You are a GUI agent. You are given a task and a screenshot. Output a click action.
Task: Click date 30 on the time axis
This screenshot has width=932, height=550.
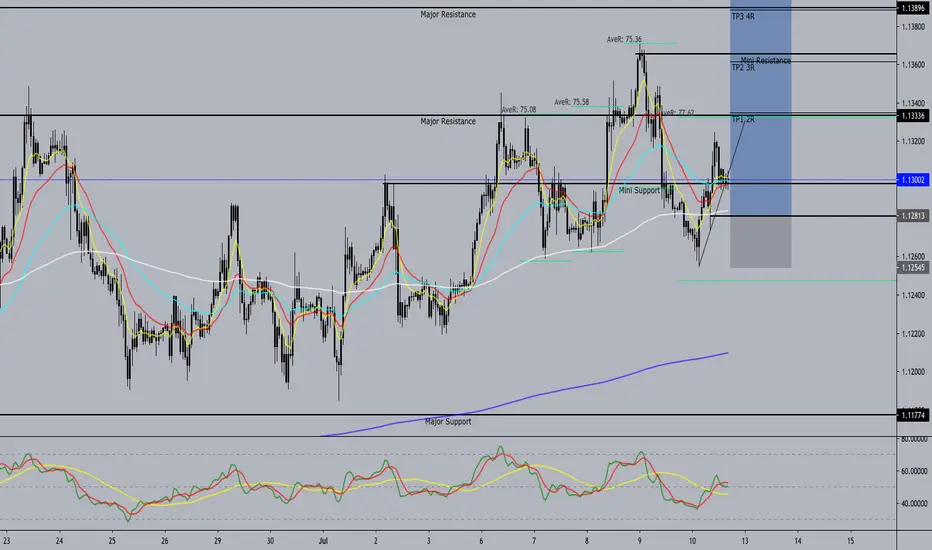click(x=270, y=541)
